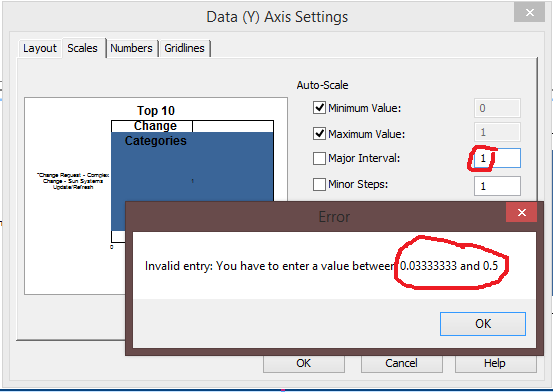Click the Error dialog title
553x392 pixels.
[x=334, y=217]
